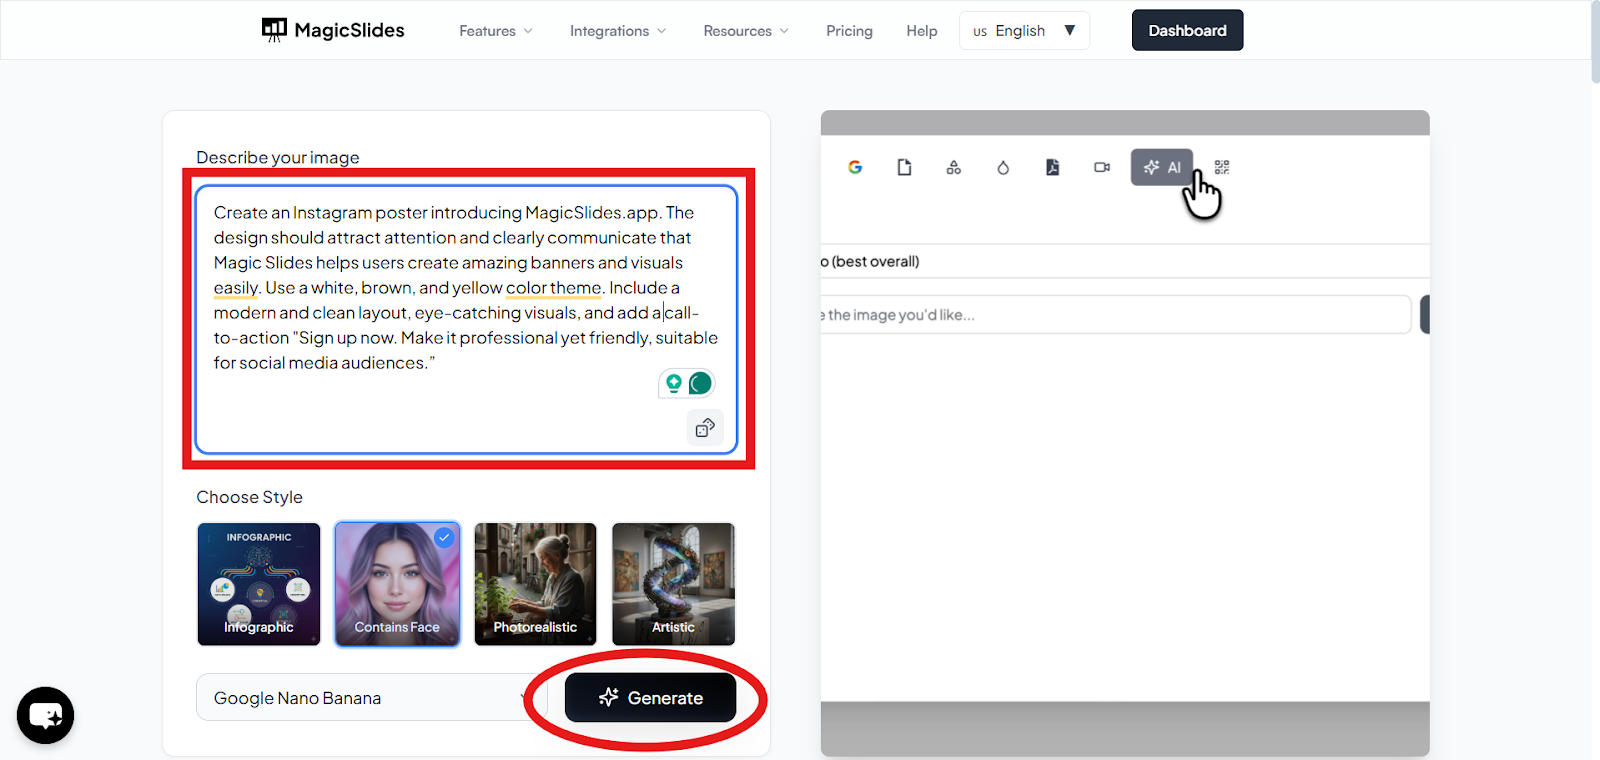Focus the Describe your image text box
This screenshot has height=760, width=1600.
[x=467, y=319]
